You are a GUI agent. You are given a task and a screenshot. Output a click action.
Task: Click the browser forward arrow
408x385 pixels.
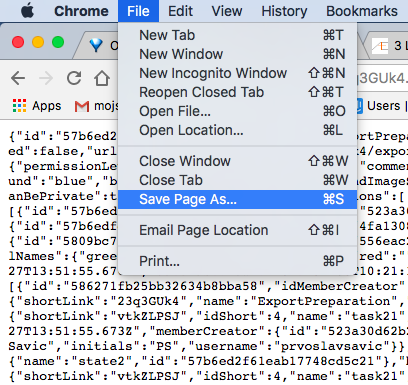click(46, 78)
